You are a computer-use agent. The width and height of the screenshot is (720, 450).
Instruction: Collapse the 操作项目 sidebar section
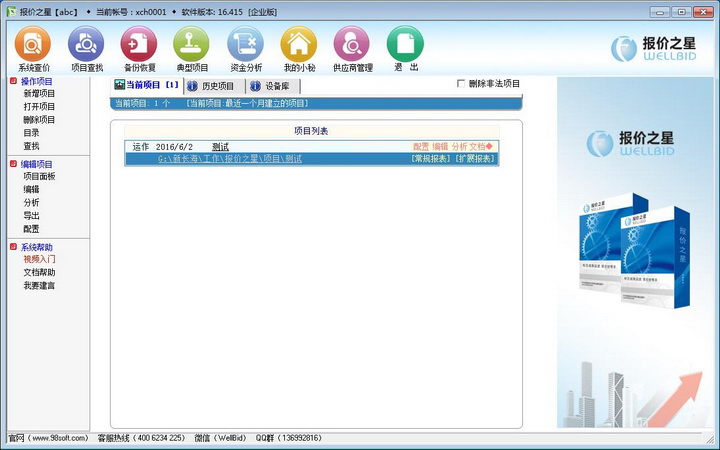point(13,81)
